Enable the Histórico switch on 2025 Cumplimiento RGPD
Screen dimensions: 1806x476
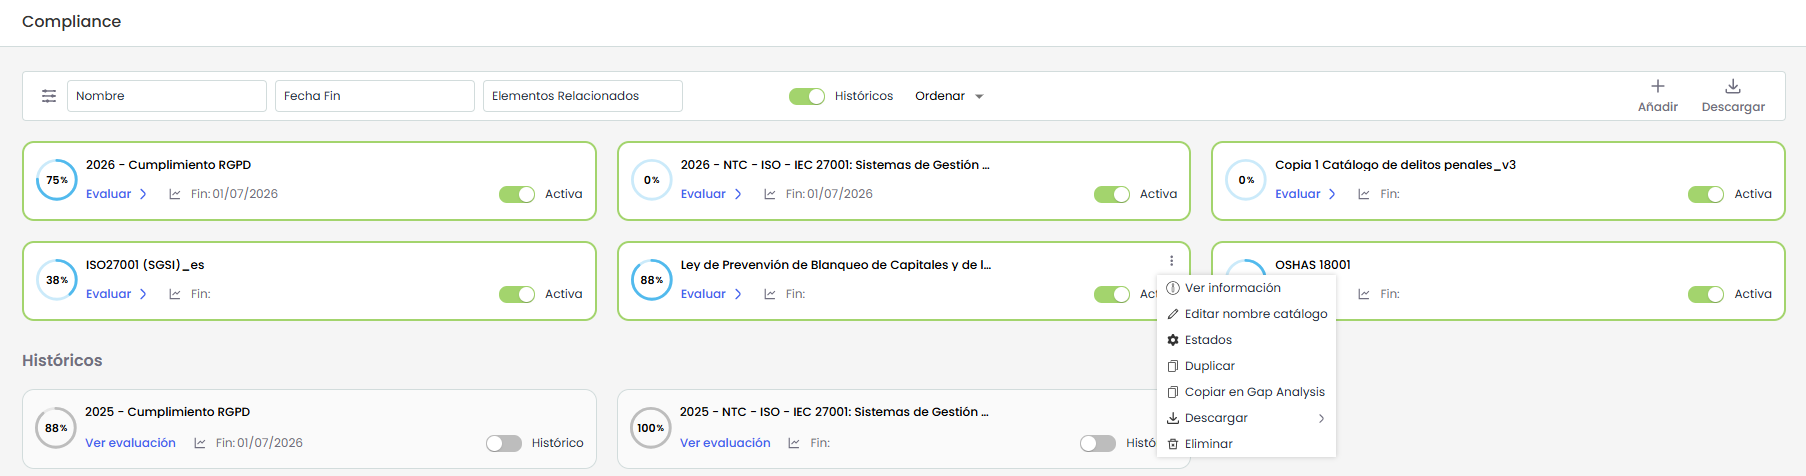[504, 443]
